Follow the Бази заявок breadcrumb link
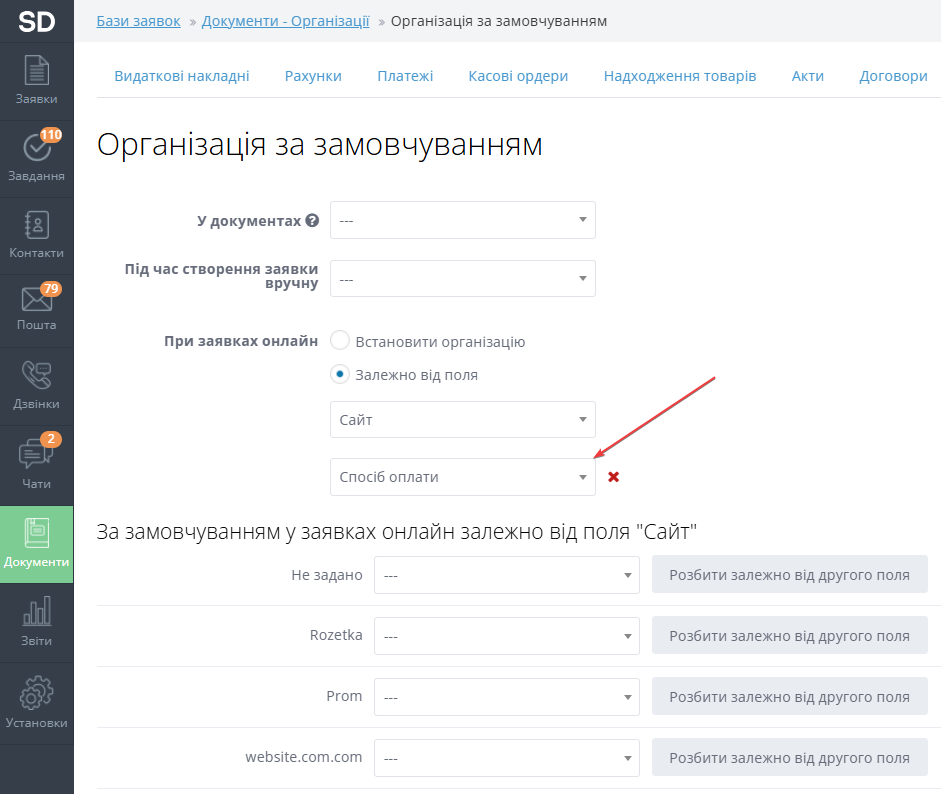Viewport: 941px width, 794px height. (x=138, y=21)
